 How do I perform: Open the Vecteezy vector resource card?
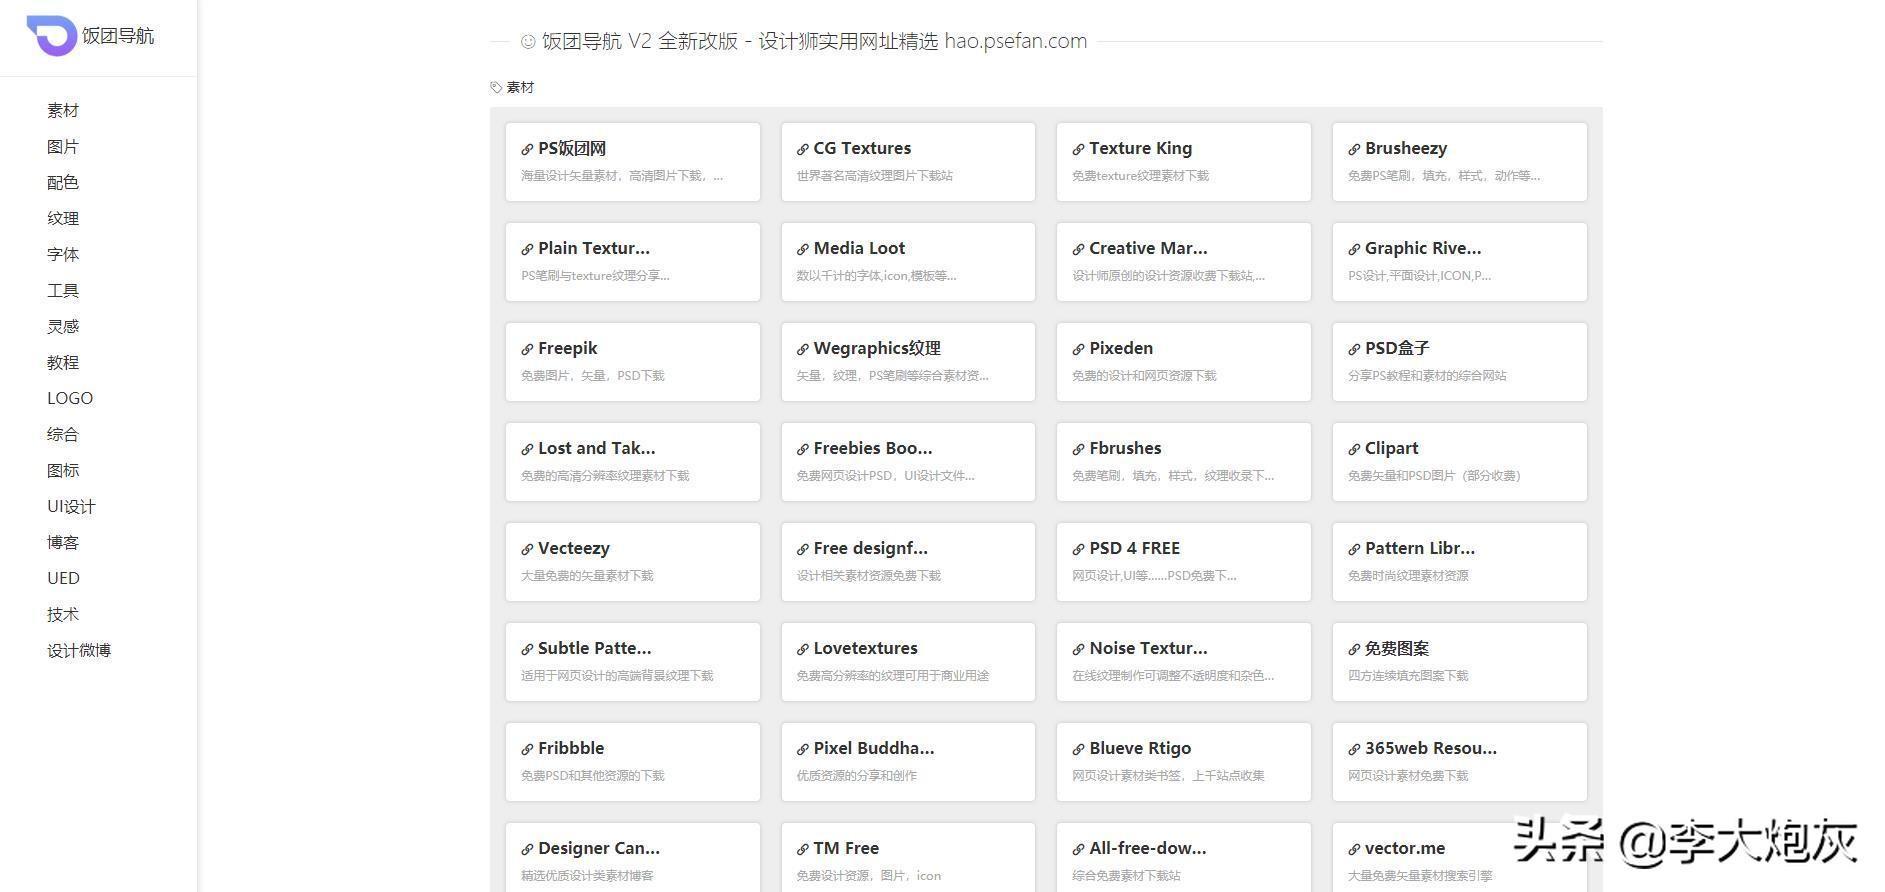(x=632, y=561)
